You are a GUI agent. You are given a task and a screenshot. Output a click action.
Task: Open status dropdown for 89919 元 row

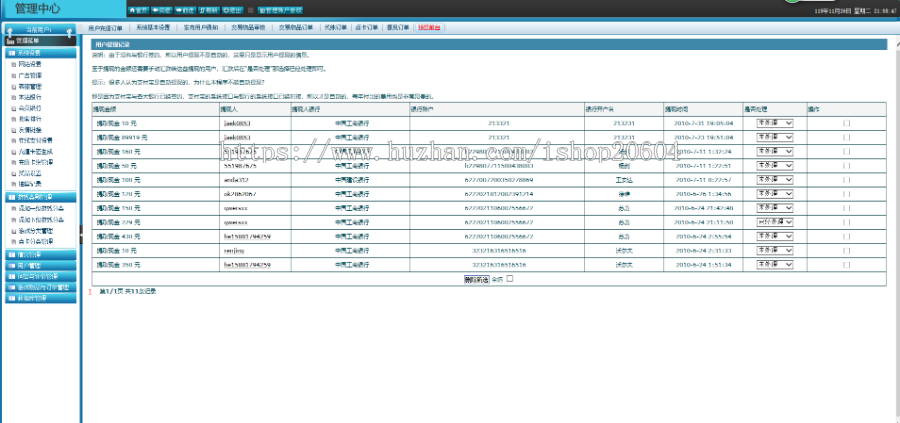point(775,138)
